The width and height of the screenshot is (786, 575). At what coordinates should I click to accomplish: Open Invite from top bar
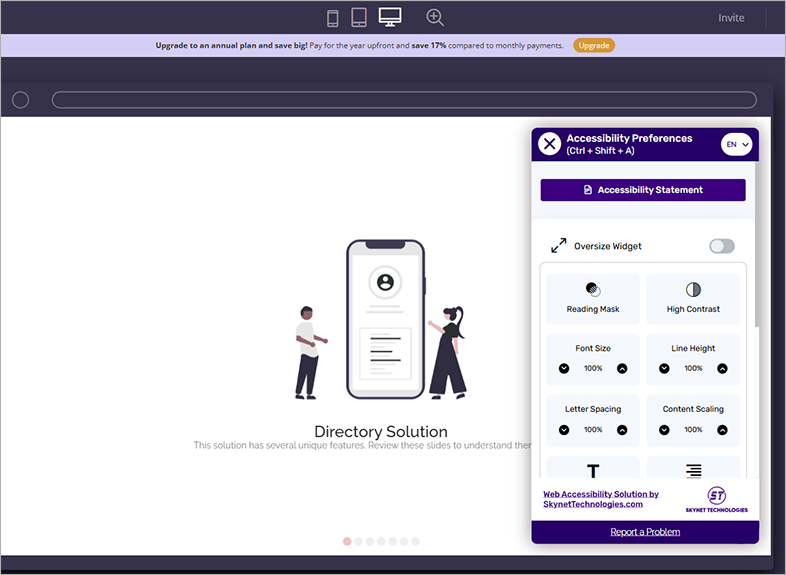point(731,18)
